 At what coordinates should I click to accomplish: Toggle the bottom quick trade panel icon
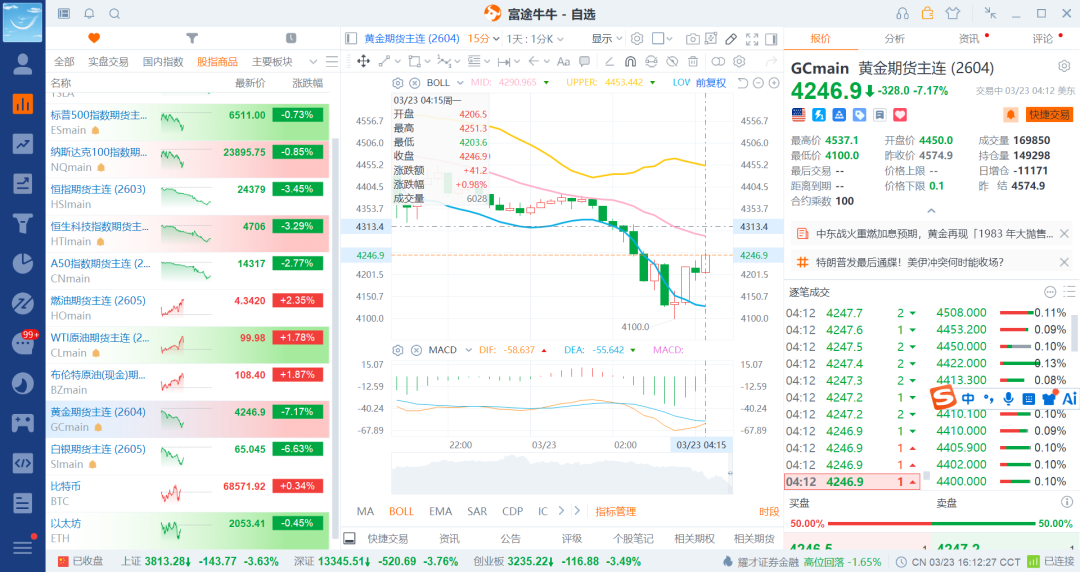pyautogui.click(x=349, y=538)
